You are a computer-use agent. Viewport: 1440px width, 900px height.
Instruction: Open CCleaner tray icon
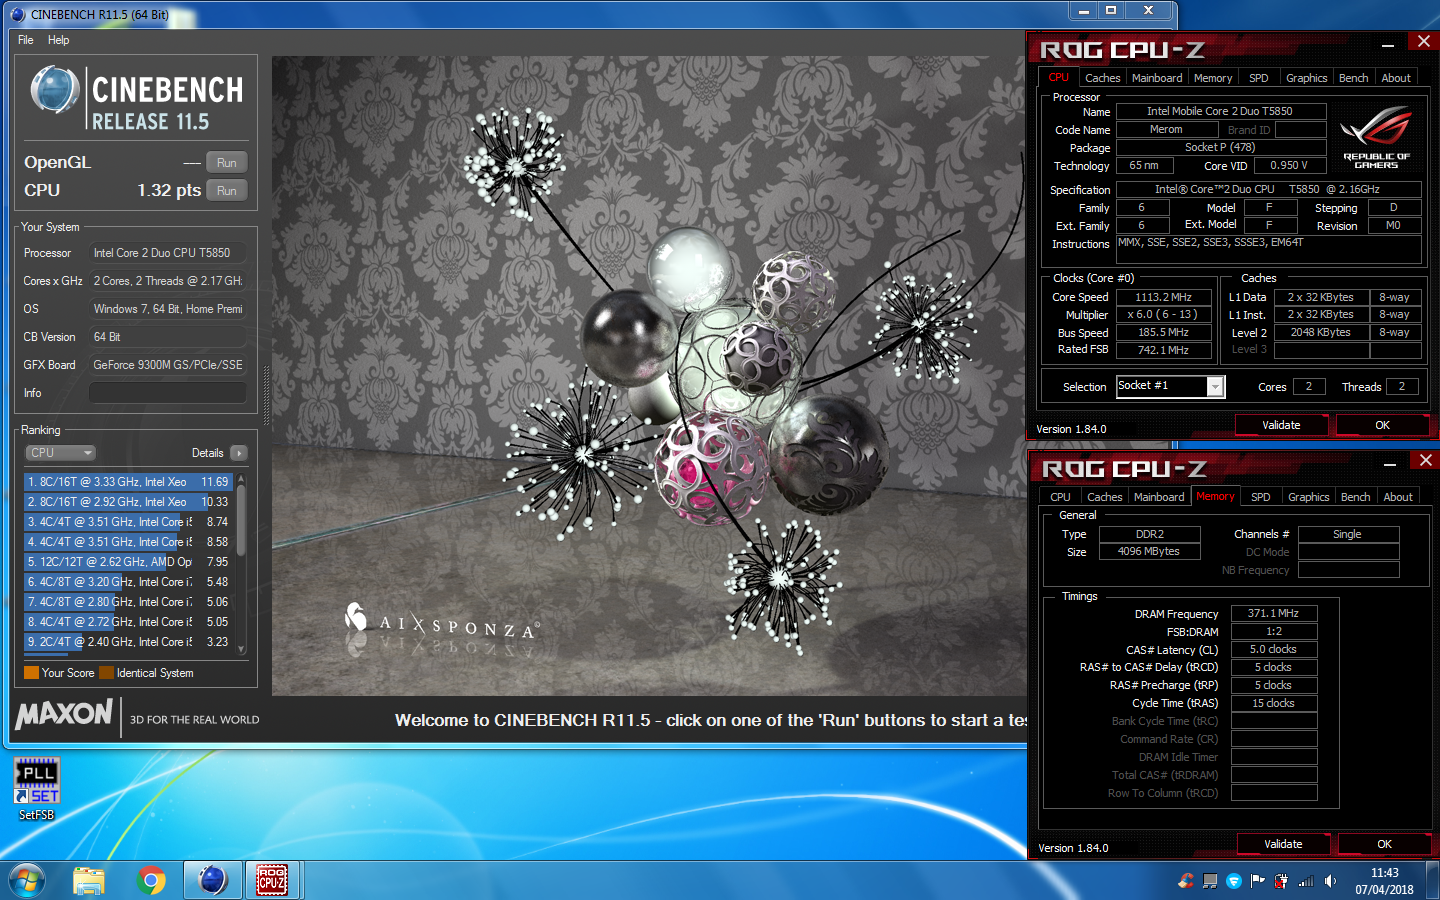[x=1186, y=881]
